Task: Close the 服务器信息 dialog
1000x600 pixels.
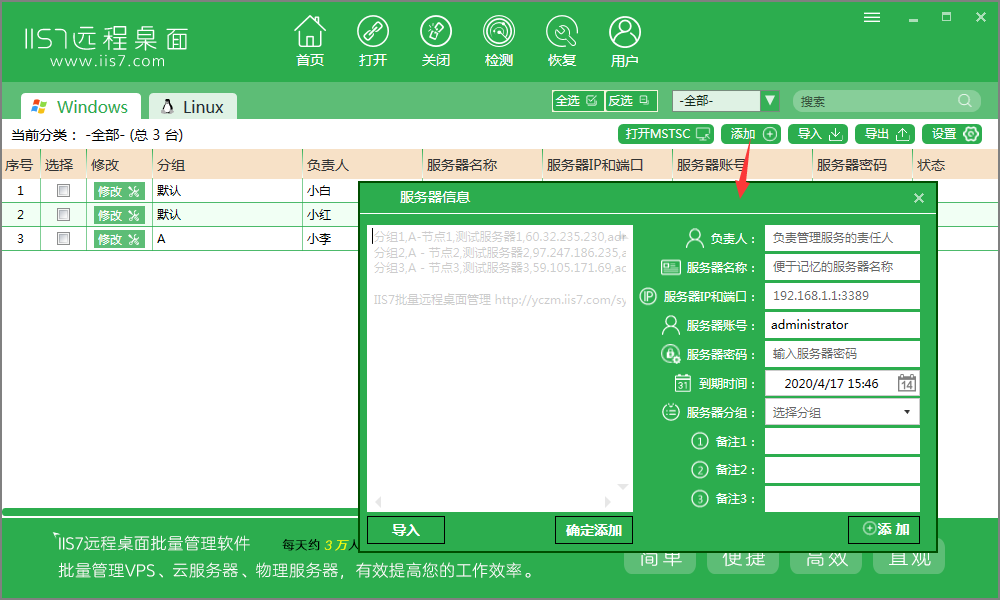Action: [x=918, y=198]
